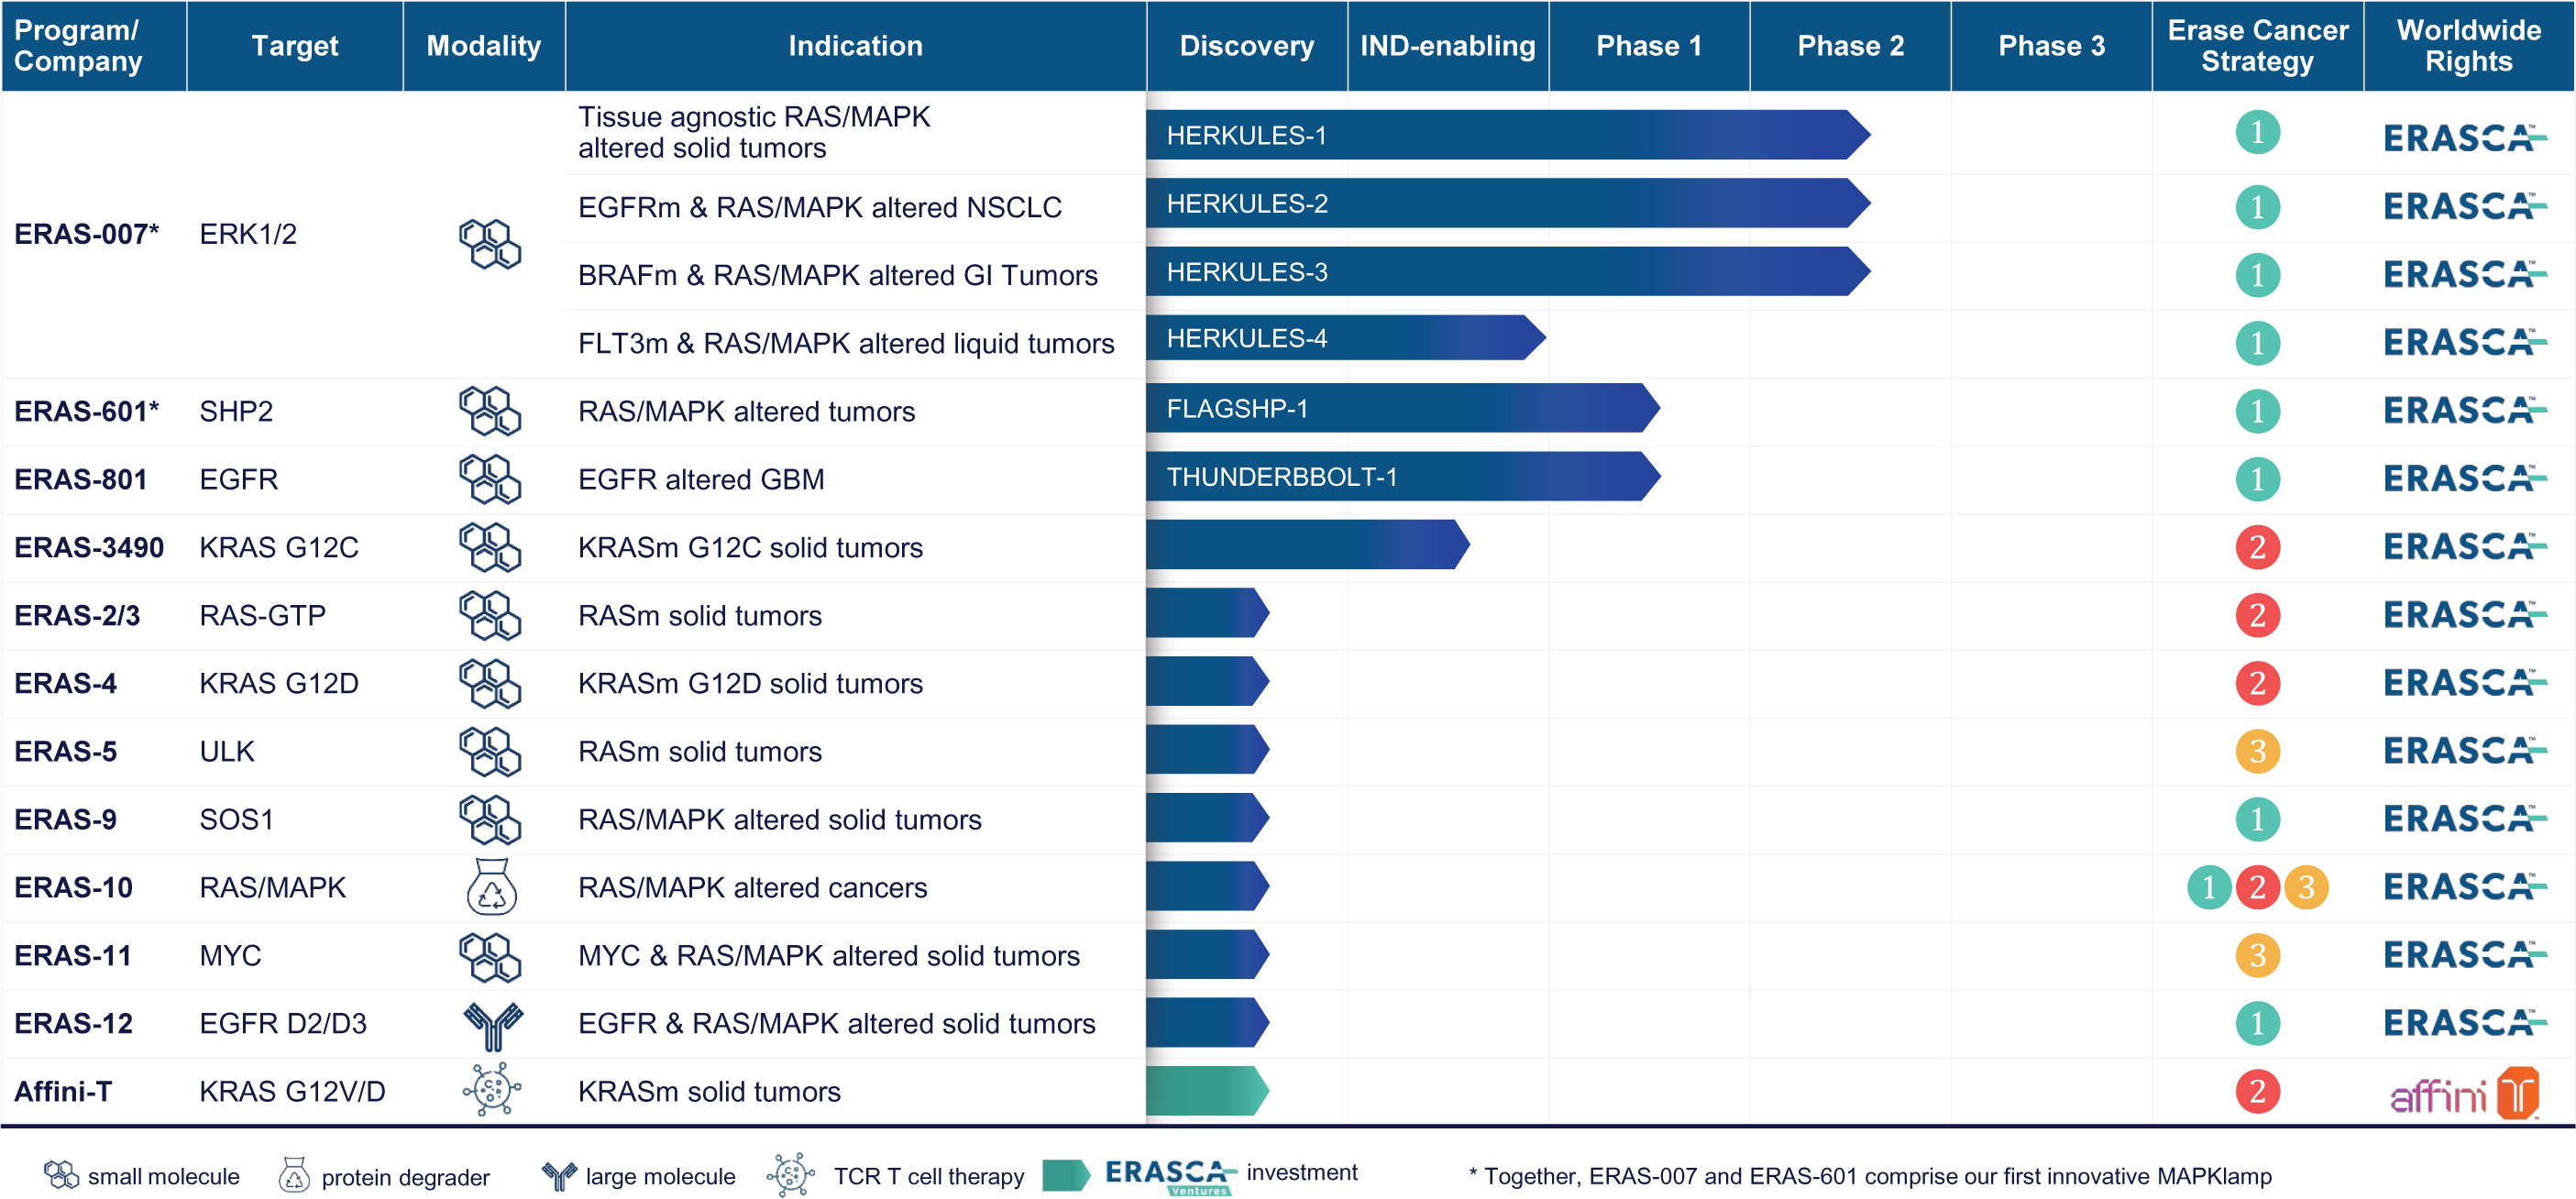This screenshot has width=2576, height=1199.
Task: Click the IND-enabling column header
Action: coord(1447,46)
